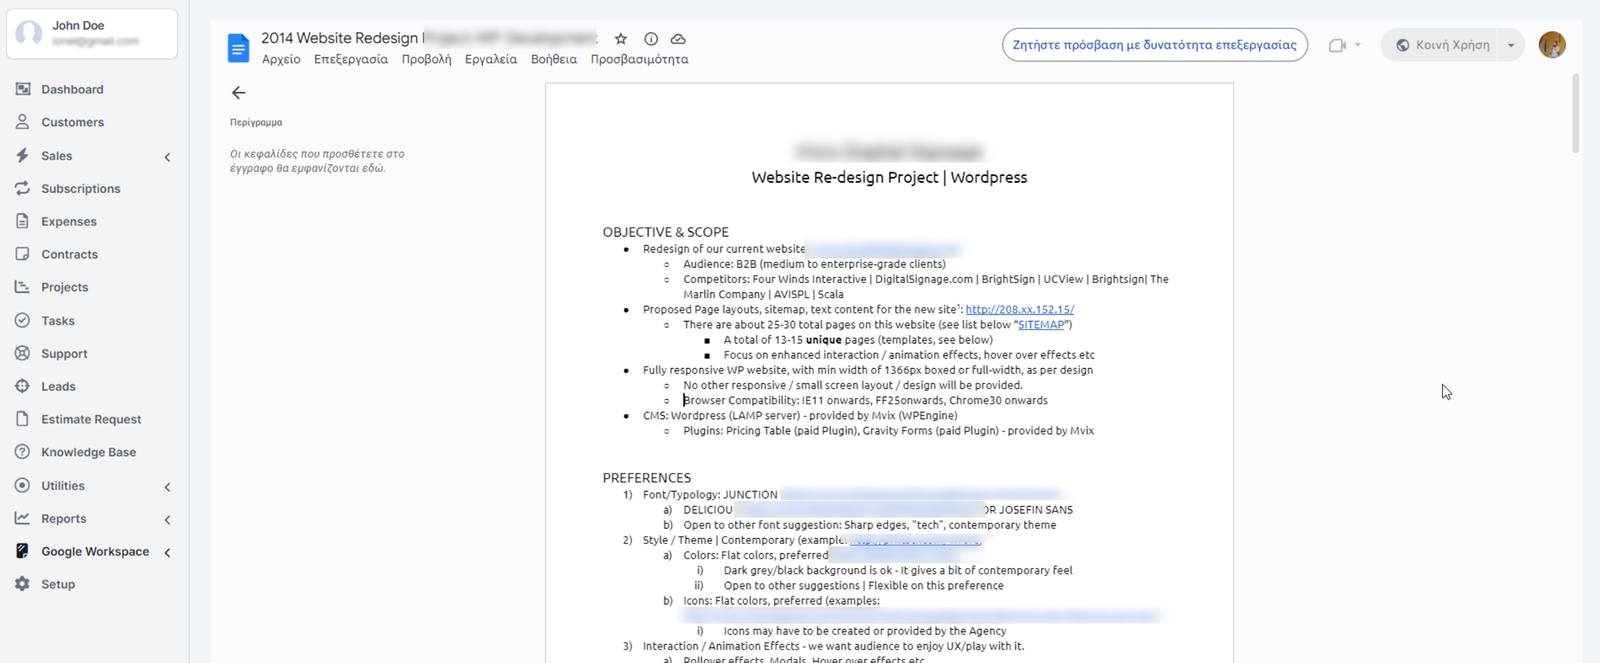Click John Doe profile picture
1600x663 pixels.
29,33
